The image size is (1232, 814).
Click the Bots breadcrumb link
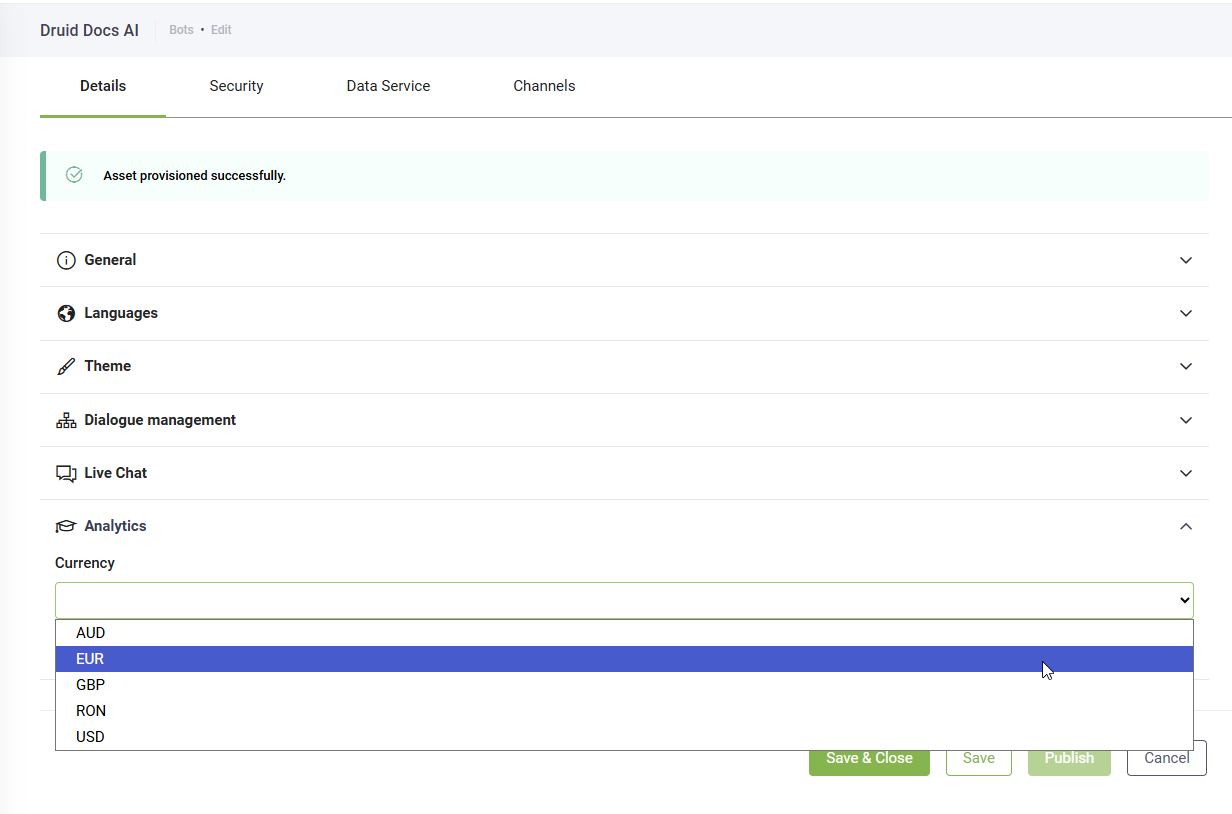(x=181, y=30)
